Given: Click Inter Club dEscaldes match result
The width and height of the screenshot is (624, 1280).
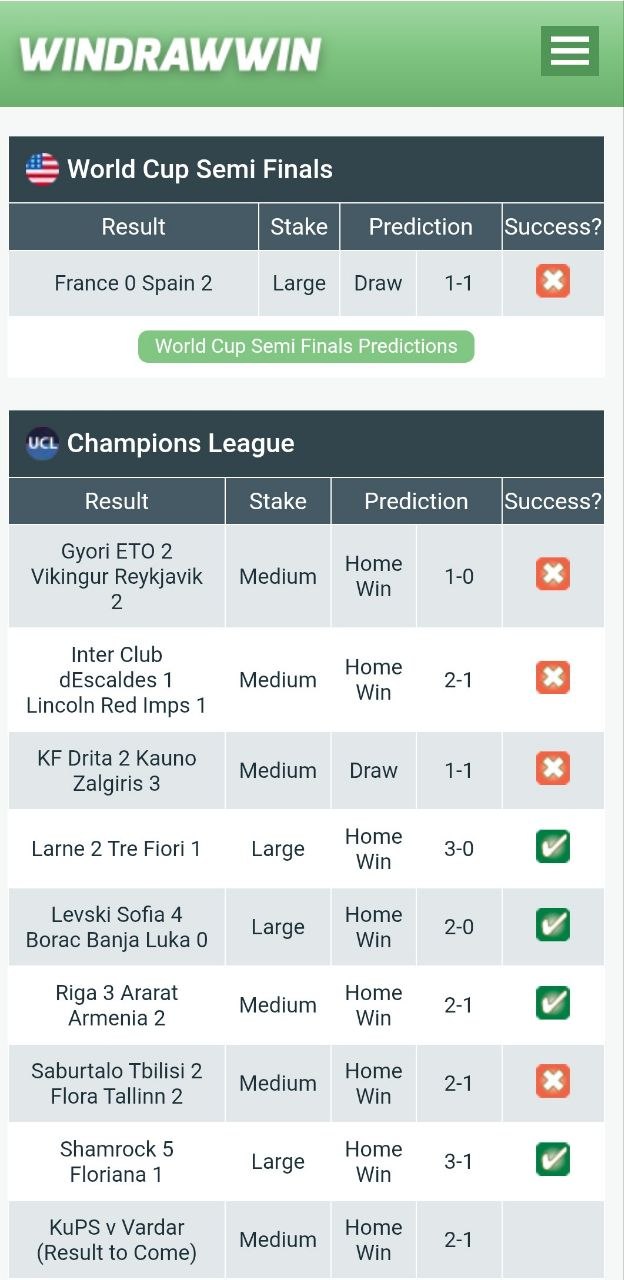Looking at the screenshot, I should [117, 680].
